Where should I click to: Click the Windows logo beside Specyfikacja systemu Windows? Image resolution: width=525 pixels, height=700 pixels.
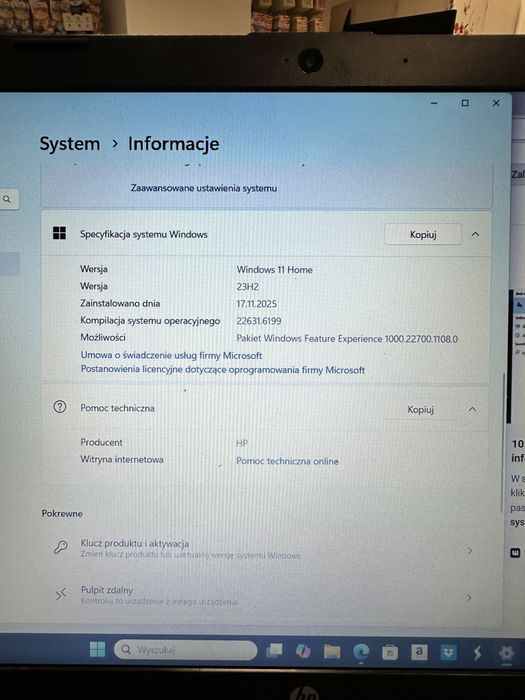(x=59, y=233)
